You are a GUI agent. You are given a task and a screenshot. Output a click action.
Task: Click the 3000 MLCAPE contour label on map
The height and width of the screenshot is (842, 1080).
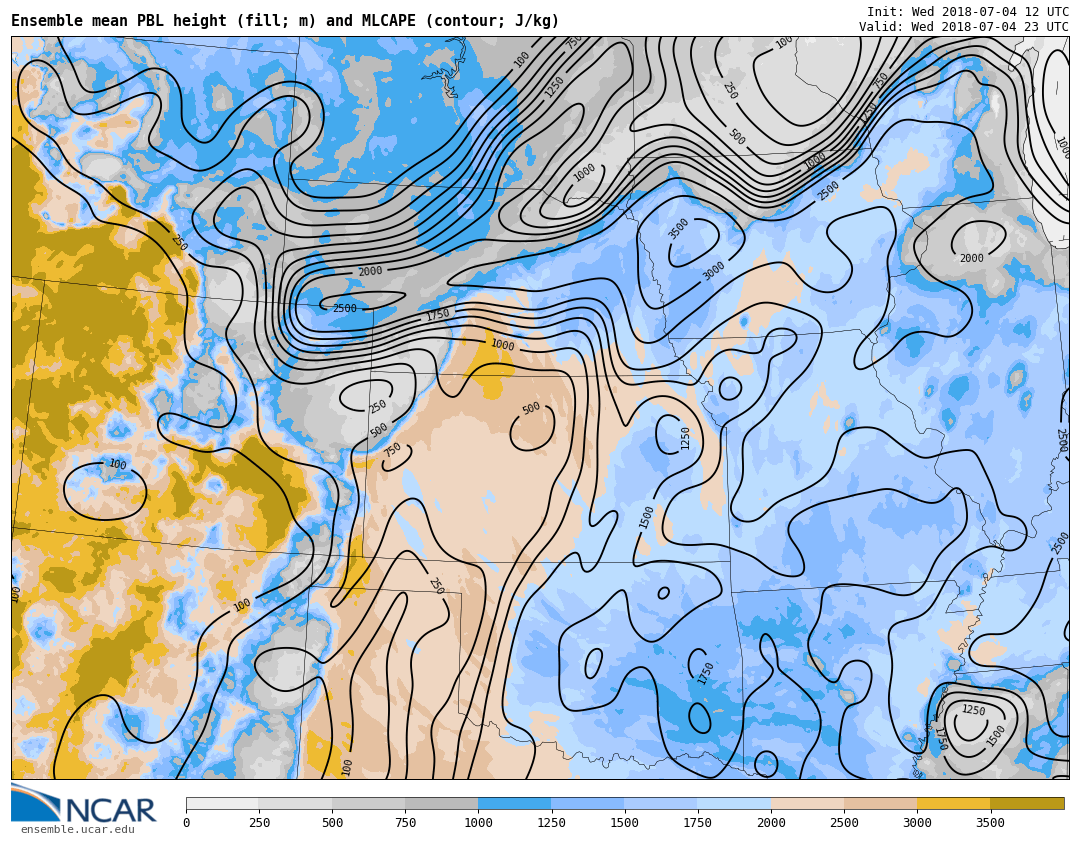[x=714, y=270]
